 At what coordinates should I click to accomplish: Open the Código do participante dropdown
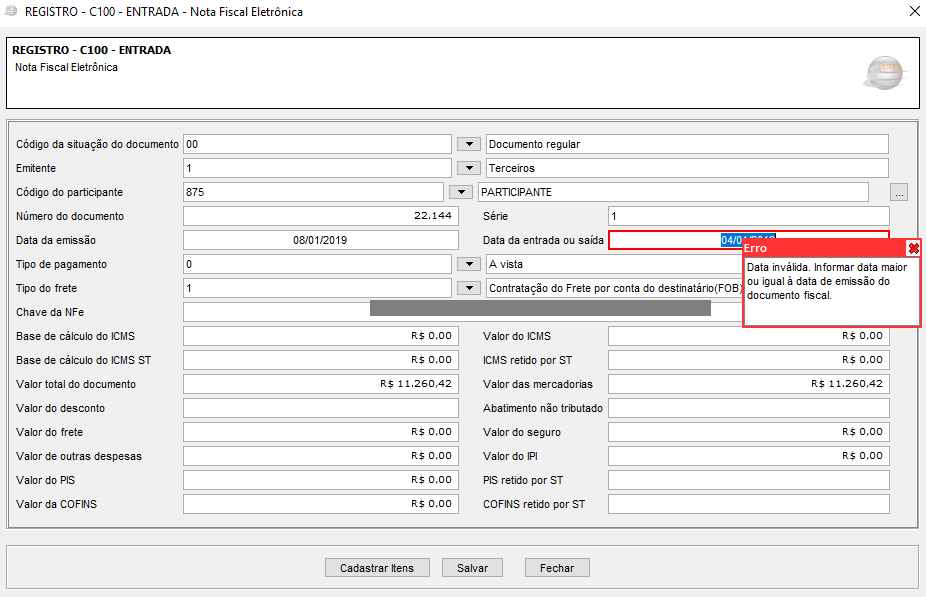460,192
